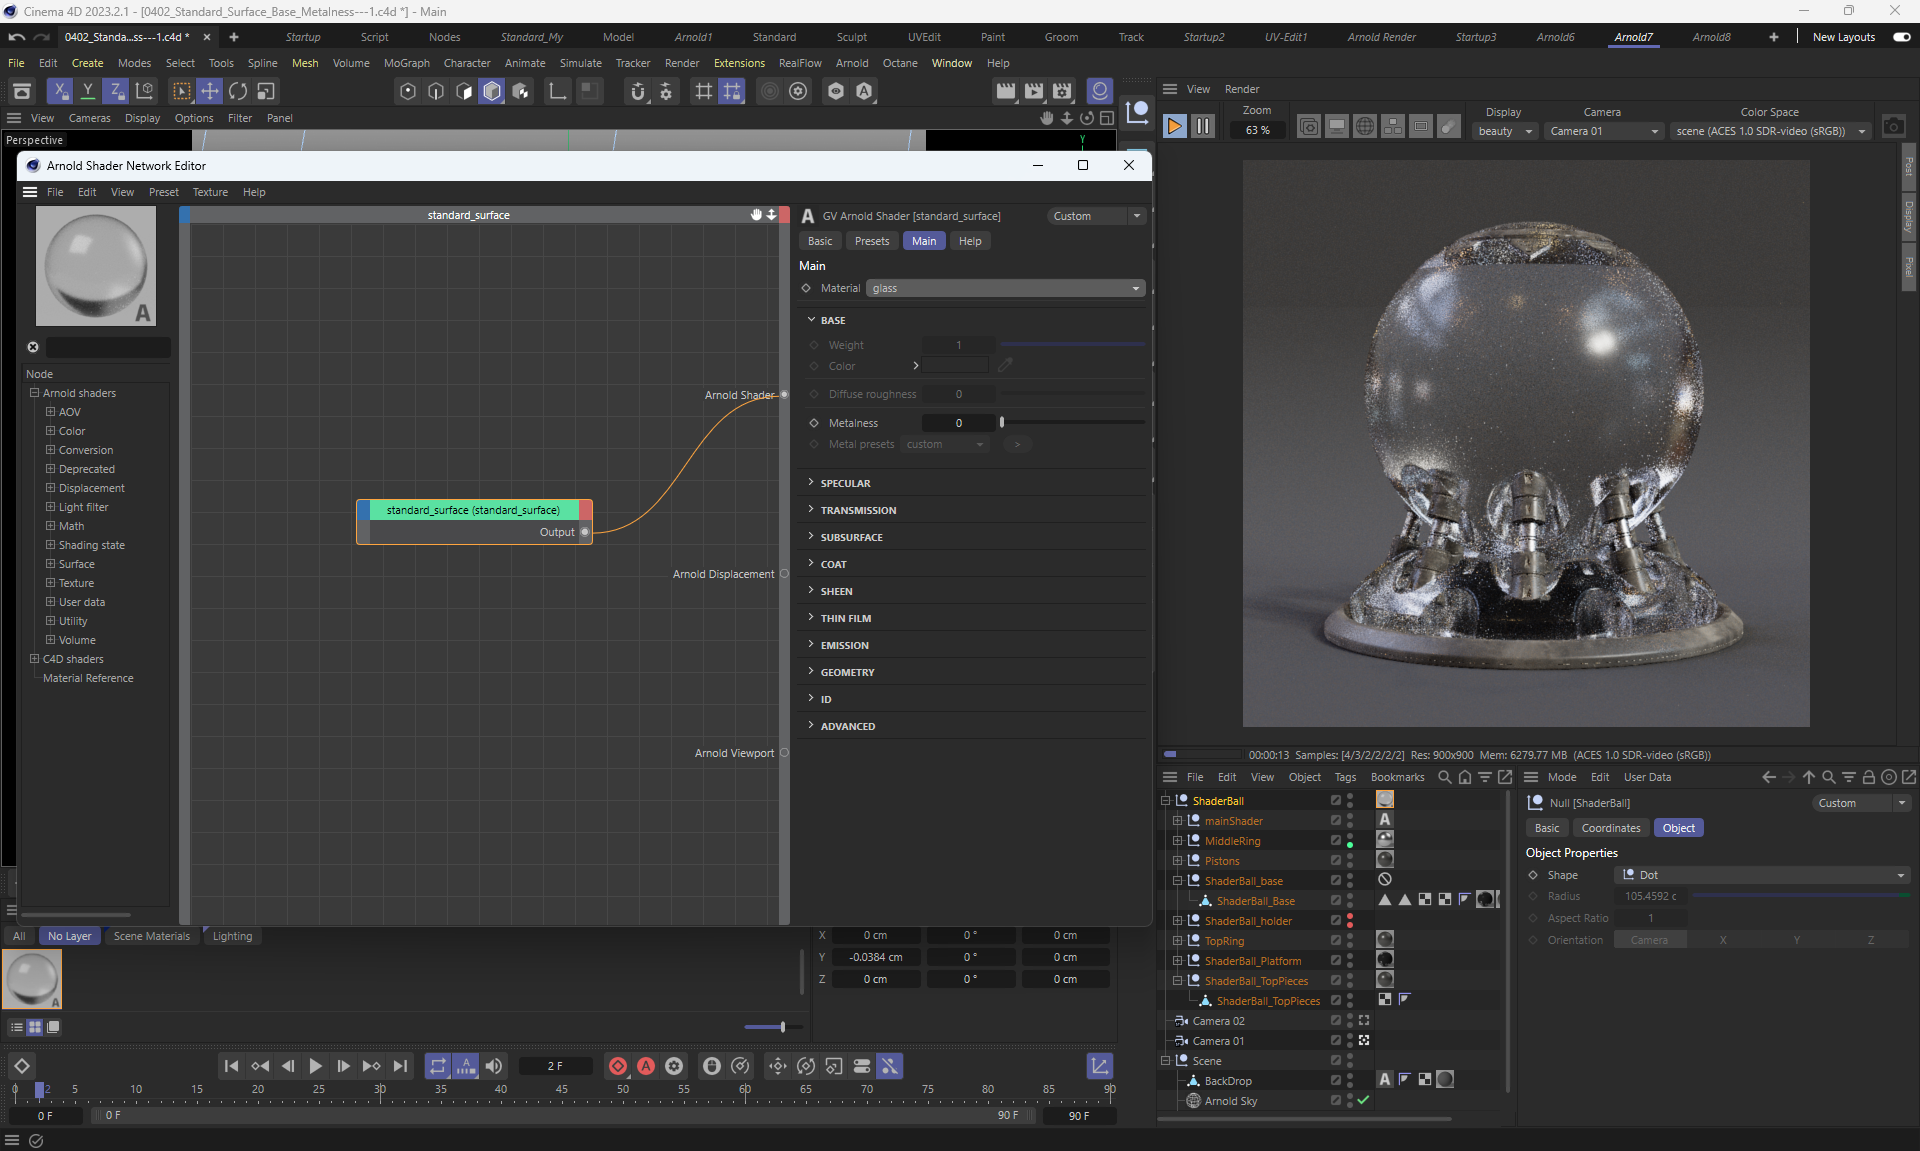Click the play forward button in timeline
1920x1151 pixels.
pos(315,1066)
